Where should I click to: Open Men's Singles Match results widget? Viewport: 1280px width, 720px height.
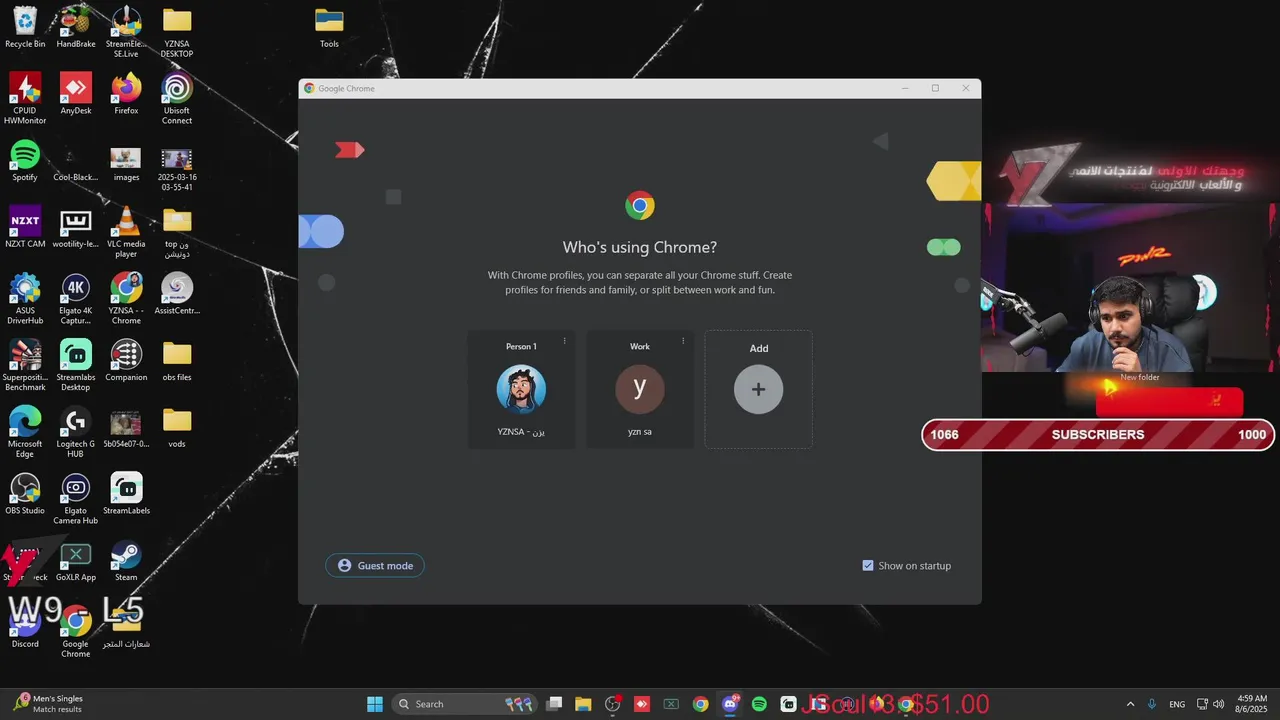click(x=50, y=704)
